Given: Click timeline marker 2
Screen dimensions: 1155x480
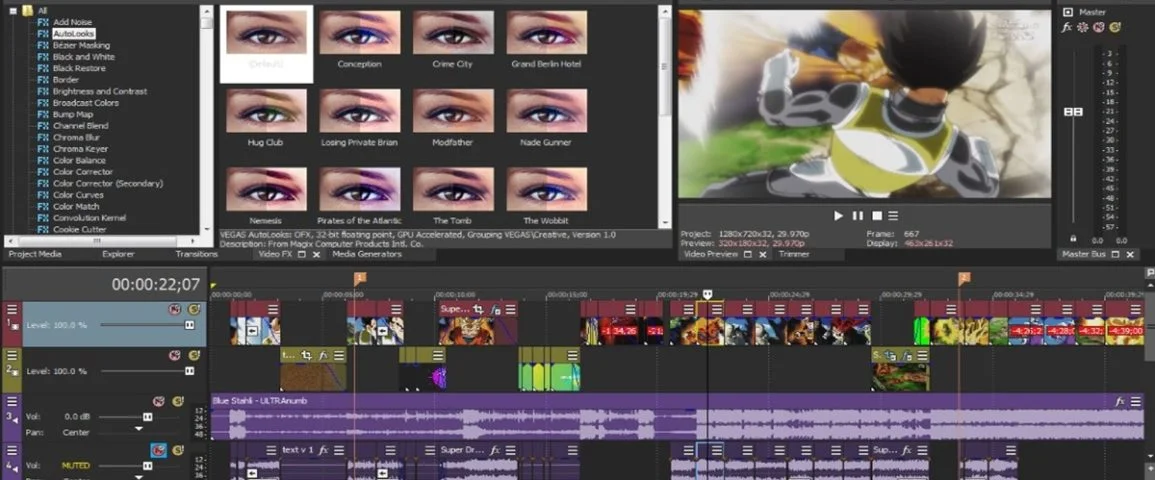Looking at the screenshot, I should click(x=963, y=278).
